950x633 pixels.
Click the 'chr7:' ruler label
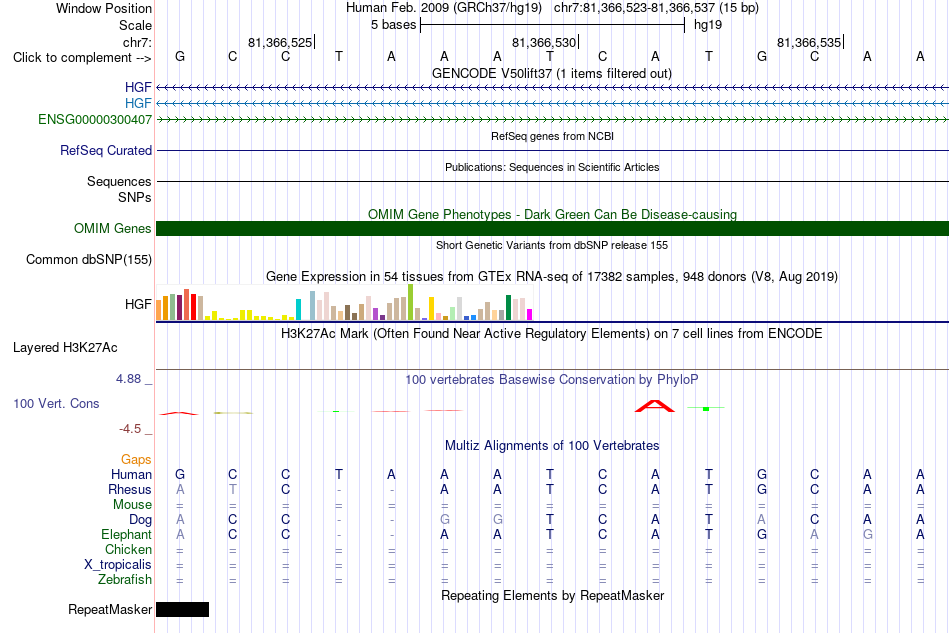[137, 42]
